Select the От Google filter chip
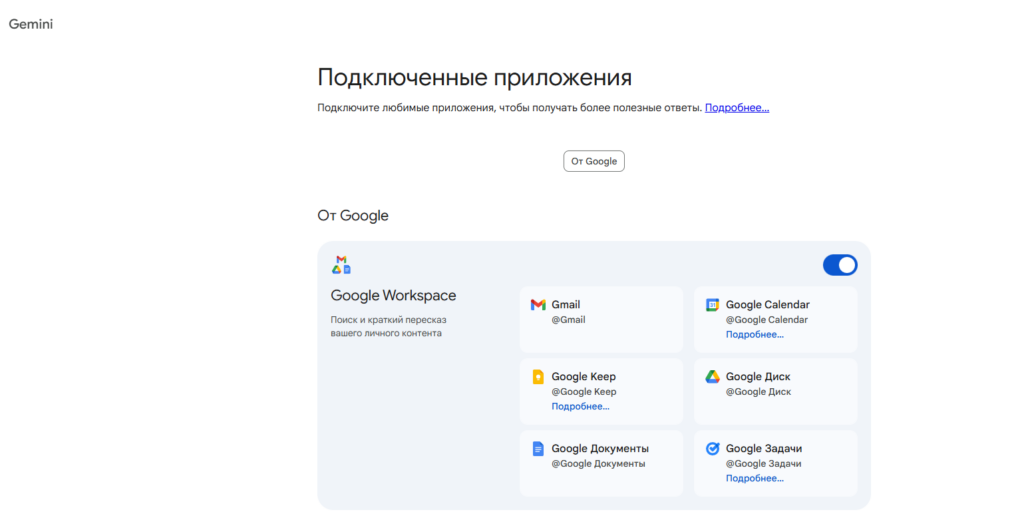The image size is (1024, 530). tap(594, 161)
